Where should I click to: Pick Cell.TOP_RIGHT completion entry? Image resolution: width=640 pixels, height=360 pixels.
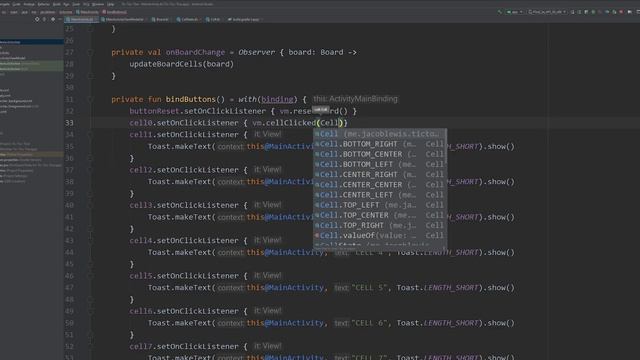[380, 226]
